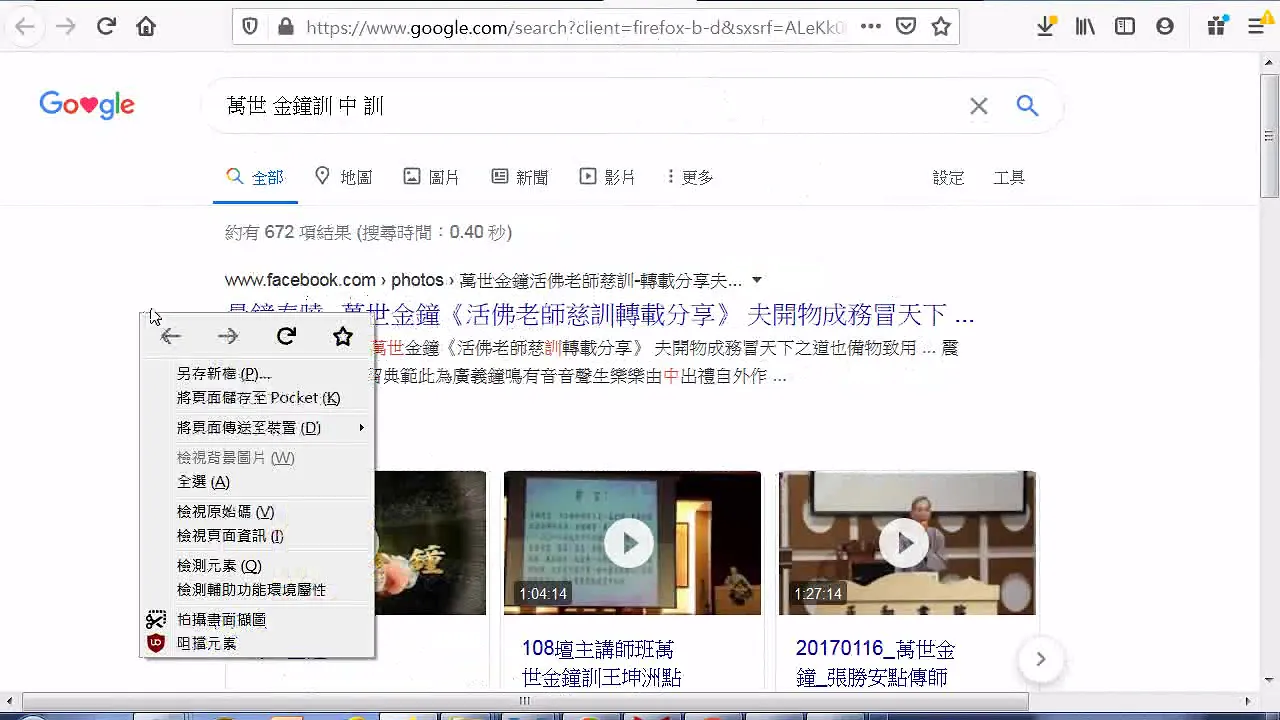This screenshot has width=1280, height=720.
Task: Click the blue magnifier search button
Action: tap(1027, 105)
